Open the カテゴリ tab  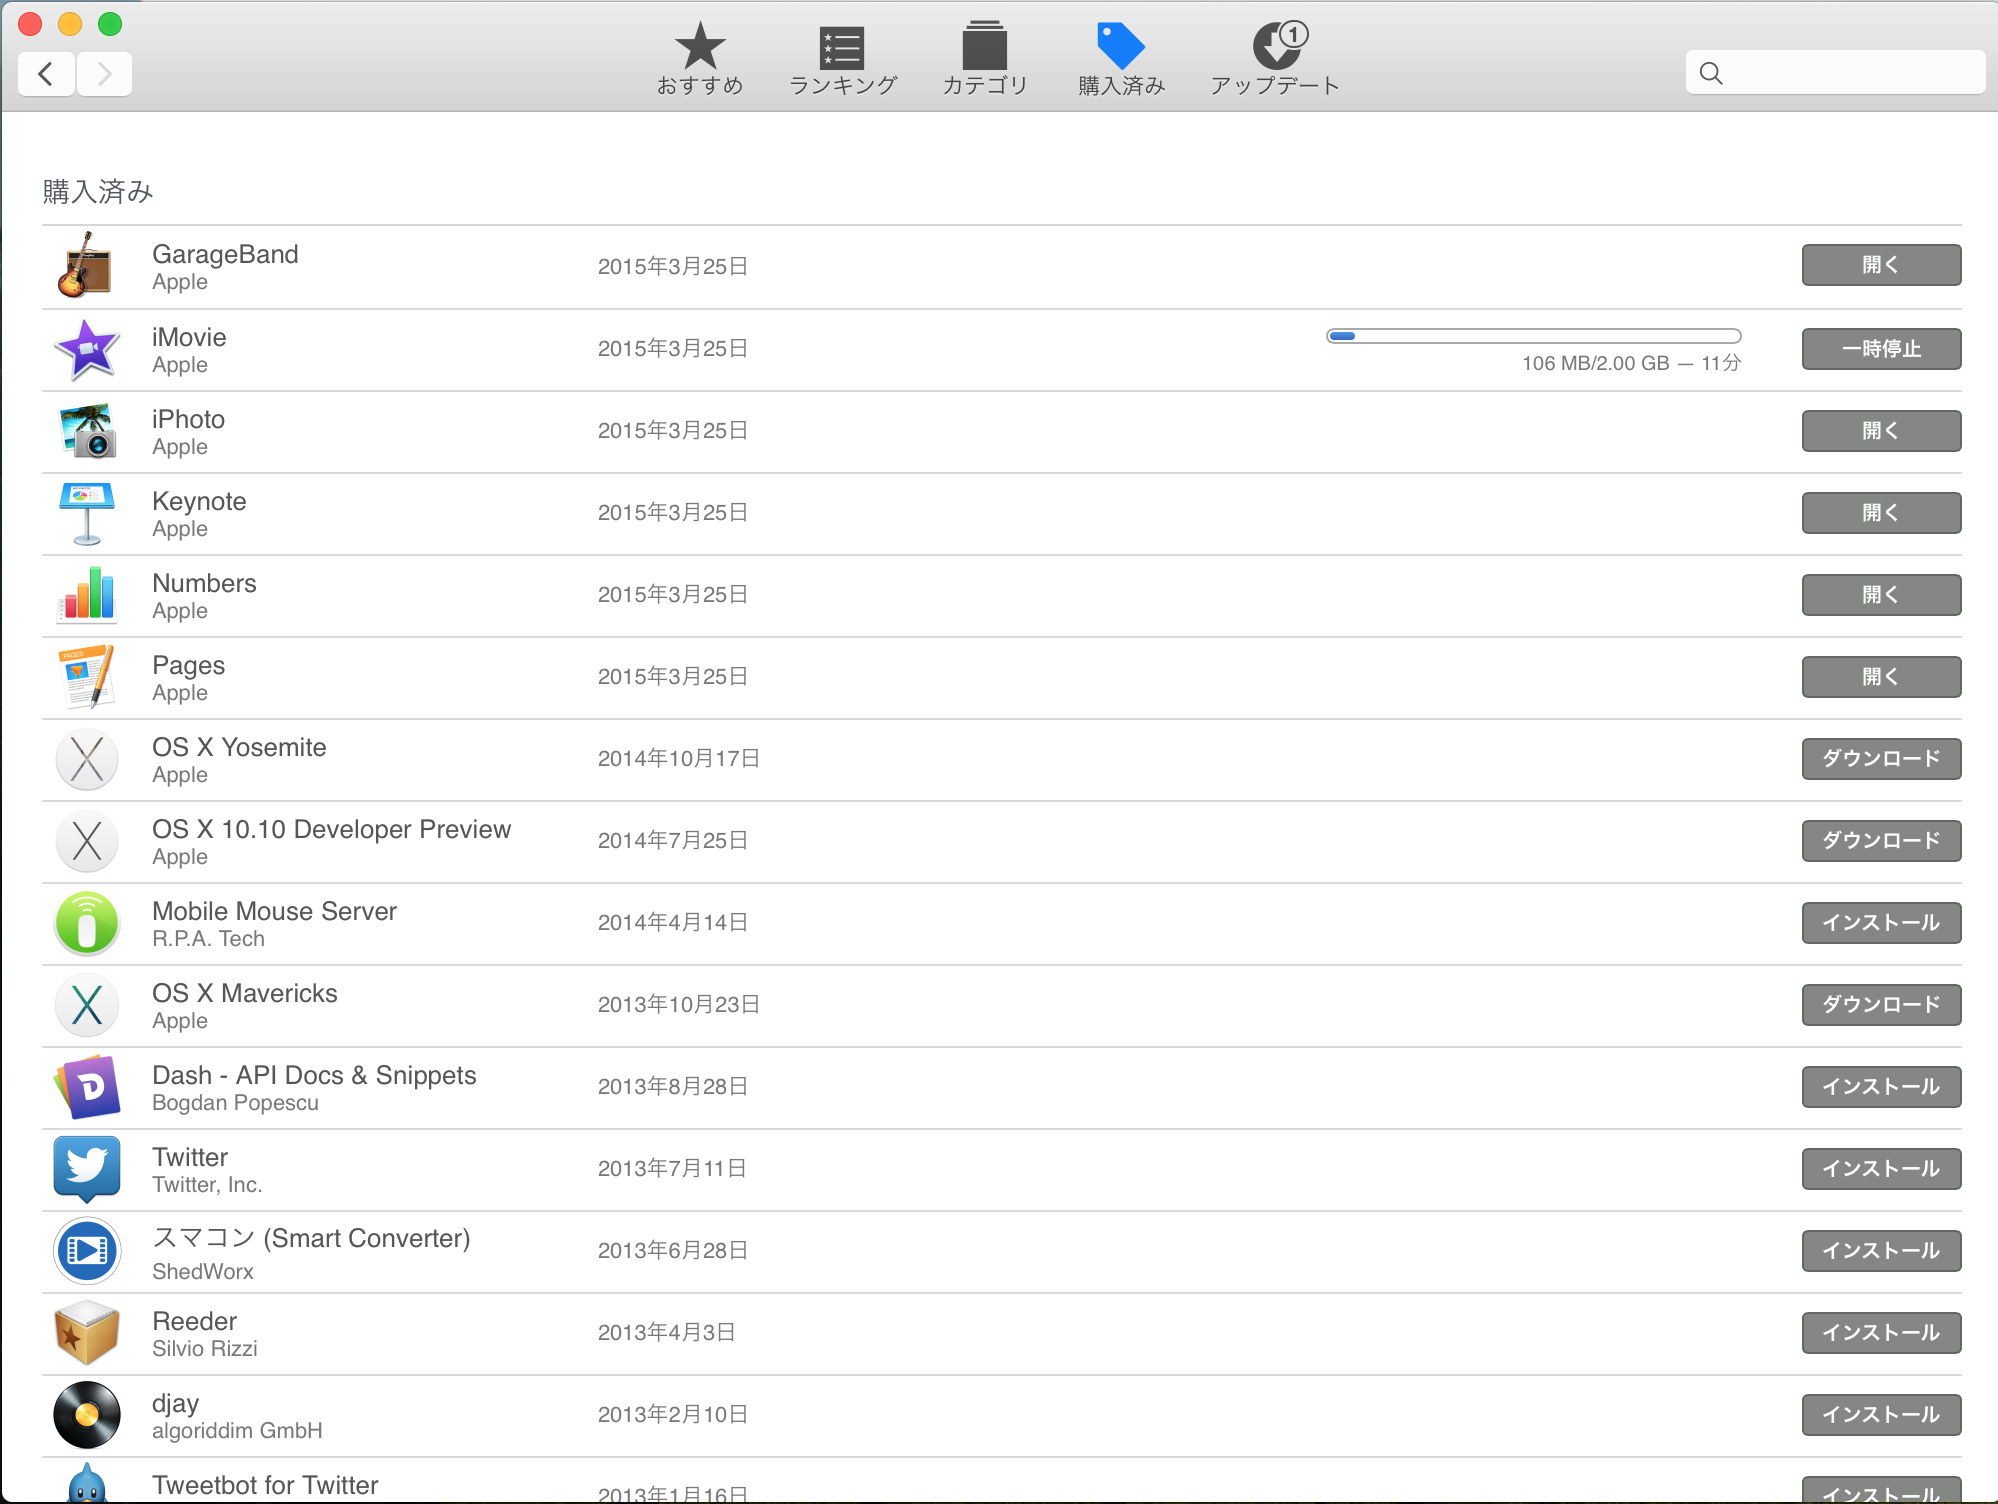click(985, 57)
